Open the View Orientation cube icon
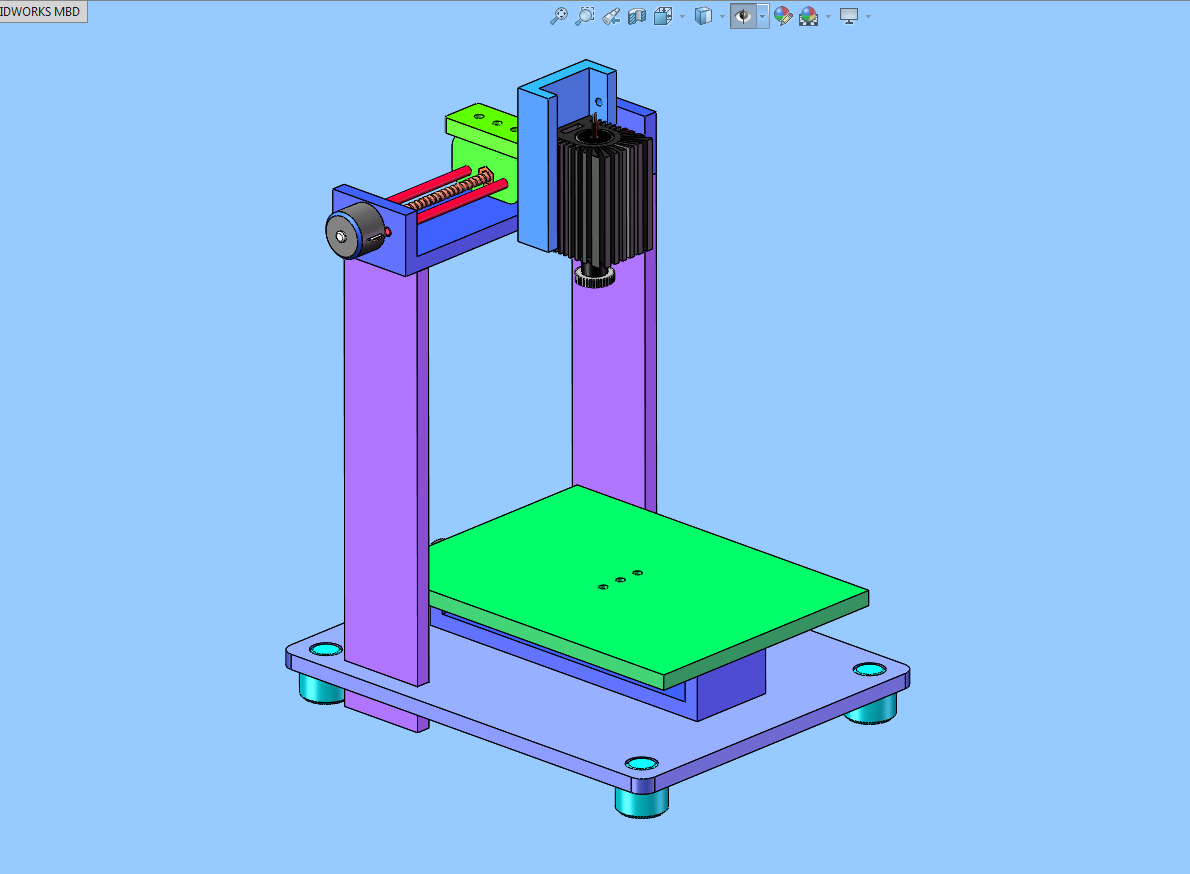1190x874 pixels. click(663, 16)
